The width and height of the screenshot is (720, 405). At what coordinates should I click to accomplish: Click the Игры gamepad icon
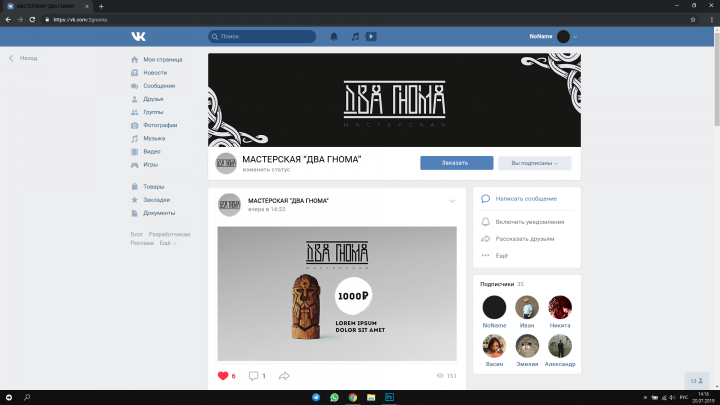pos(135,164)
